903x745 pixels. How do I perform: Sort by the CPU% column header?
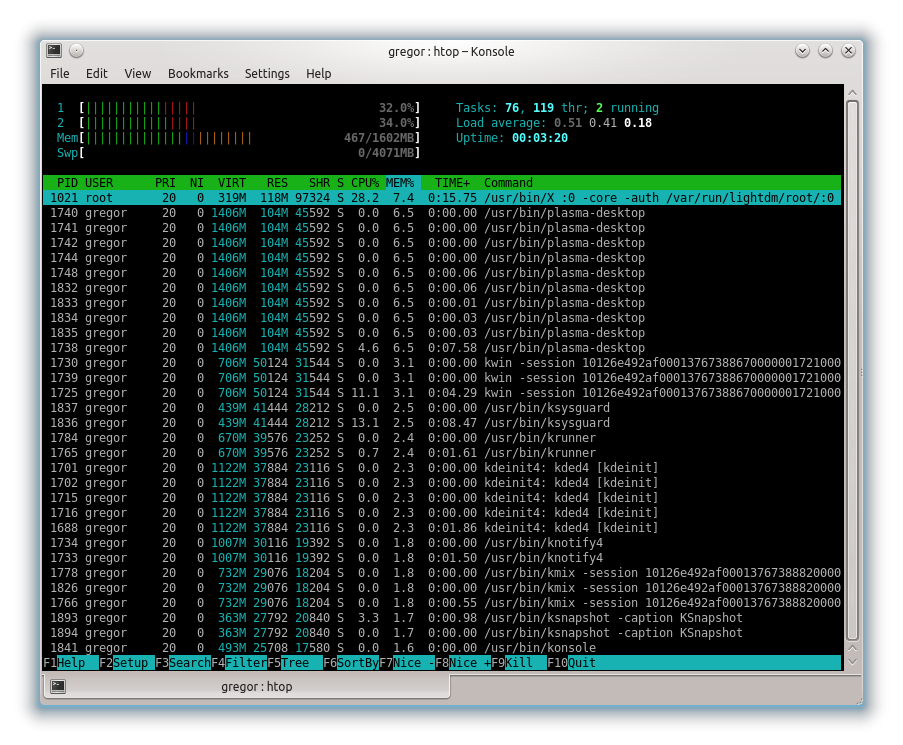click(x=364, y=183)
